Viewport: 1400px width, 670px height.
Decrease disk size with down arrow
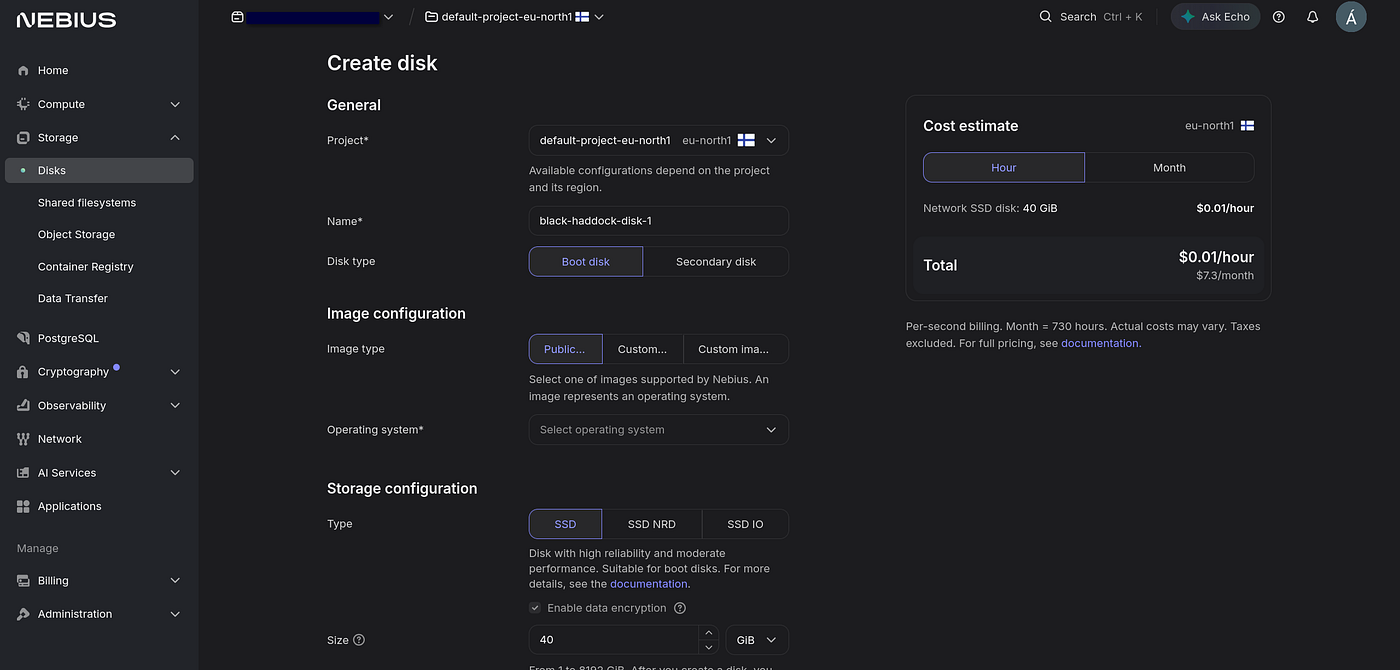(708, 647)
